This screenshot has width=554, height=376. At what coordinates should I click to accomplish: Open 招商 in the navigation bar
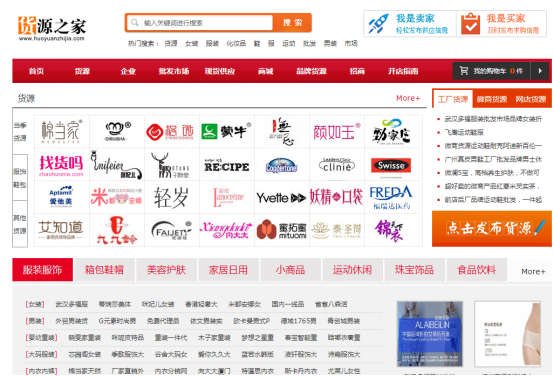click(x=357, y=71)
